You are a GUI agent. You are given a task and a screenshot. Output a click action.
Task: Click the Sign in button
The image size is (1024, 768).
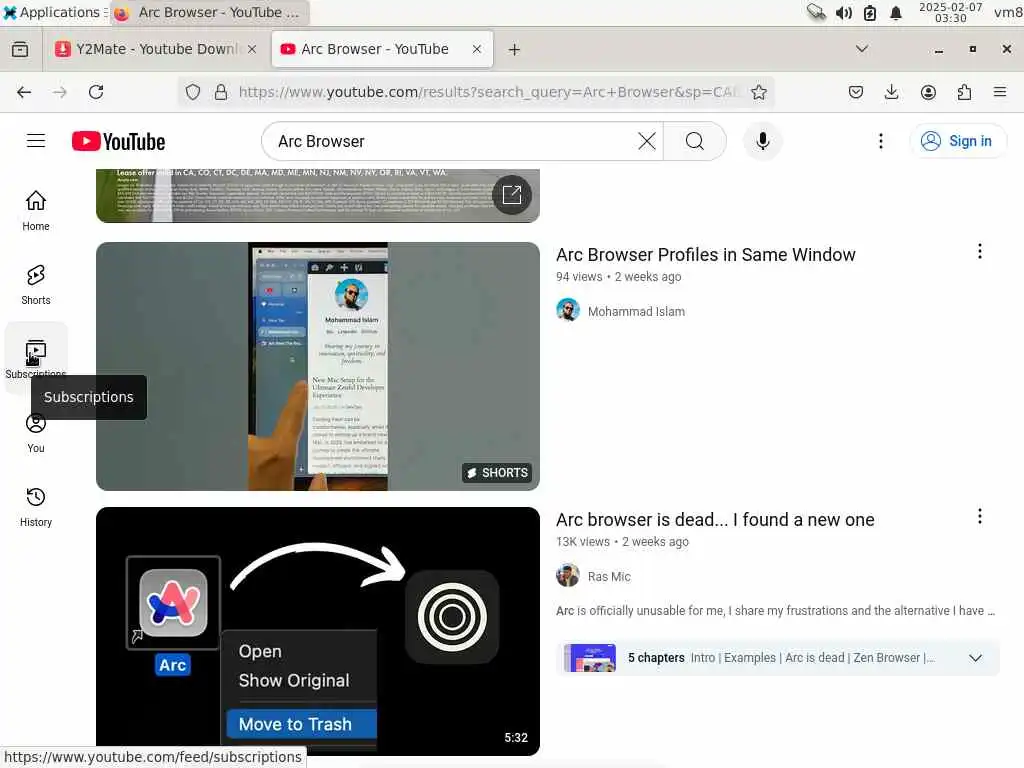pyautogui.click(x=958, y=141)
